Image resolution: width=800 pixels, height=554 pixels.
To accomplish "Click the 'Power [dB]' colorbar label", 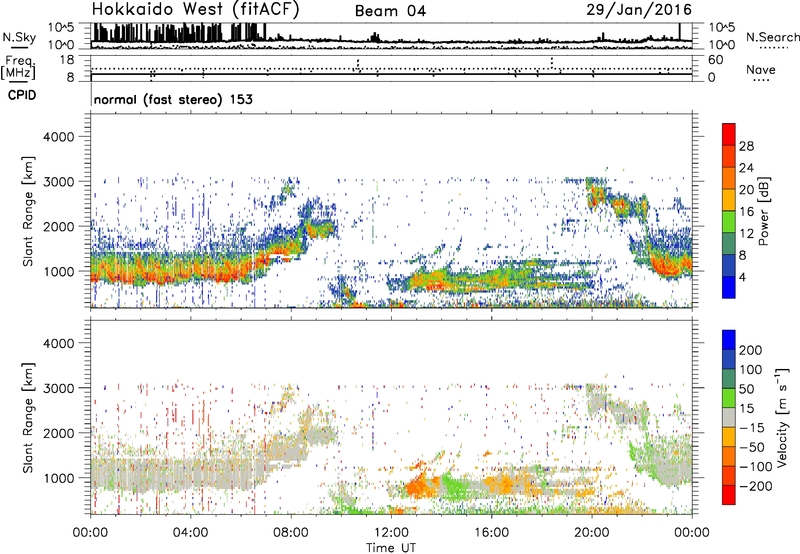I will pyautogui.click(x=763, y=211).
